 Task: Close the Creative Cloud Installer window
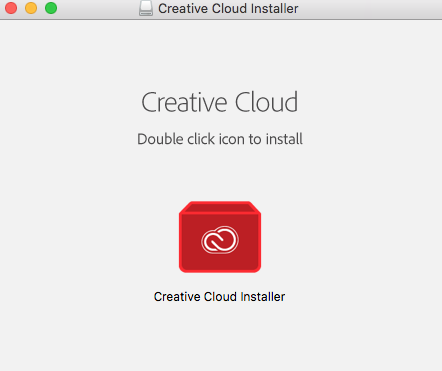(11, 8)
